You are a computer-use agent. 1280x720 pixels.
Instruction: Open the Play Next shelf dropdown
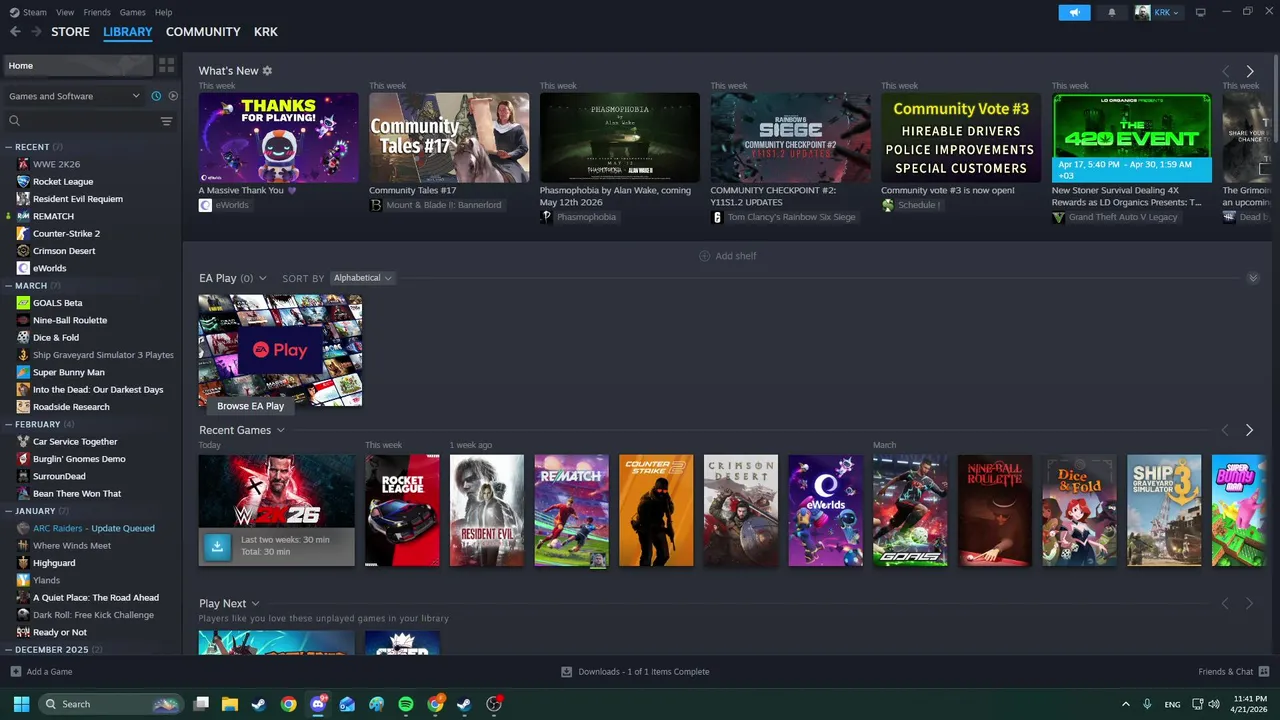255,604
